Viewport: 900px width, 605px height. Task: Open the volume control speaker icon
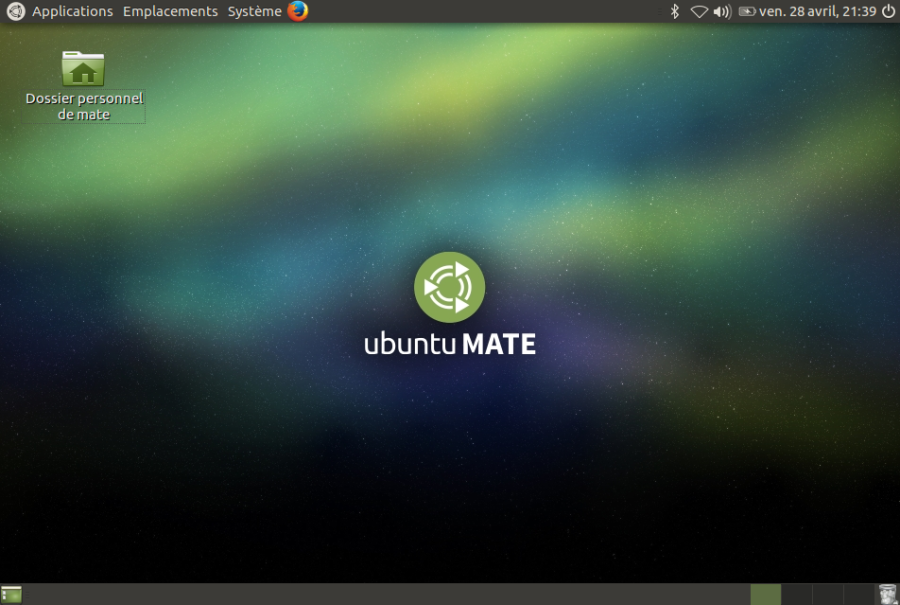point(723,12)
